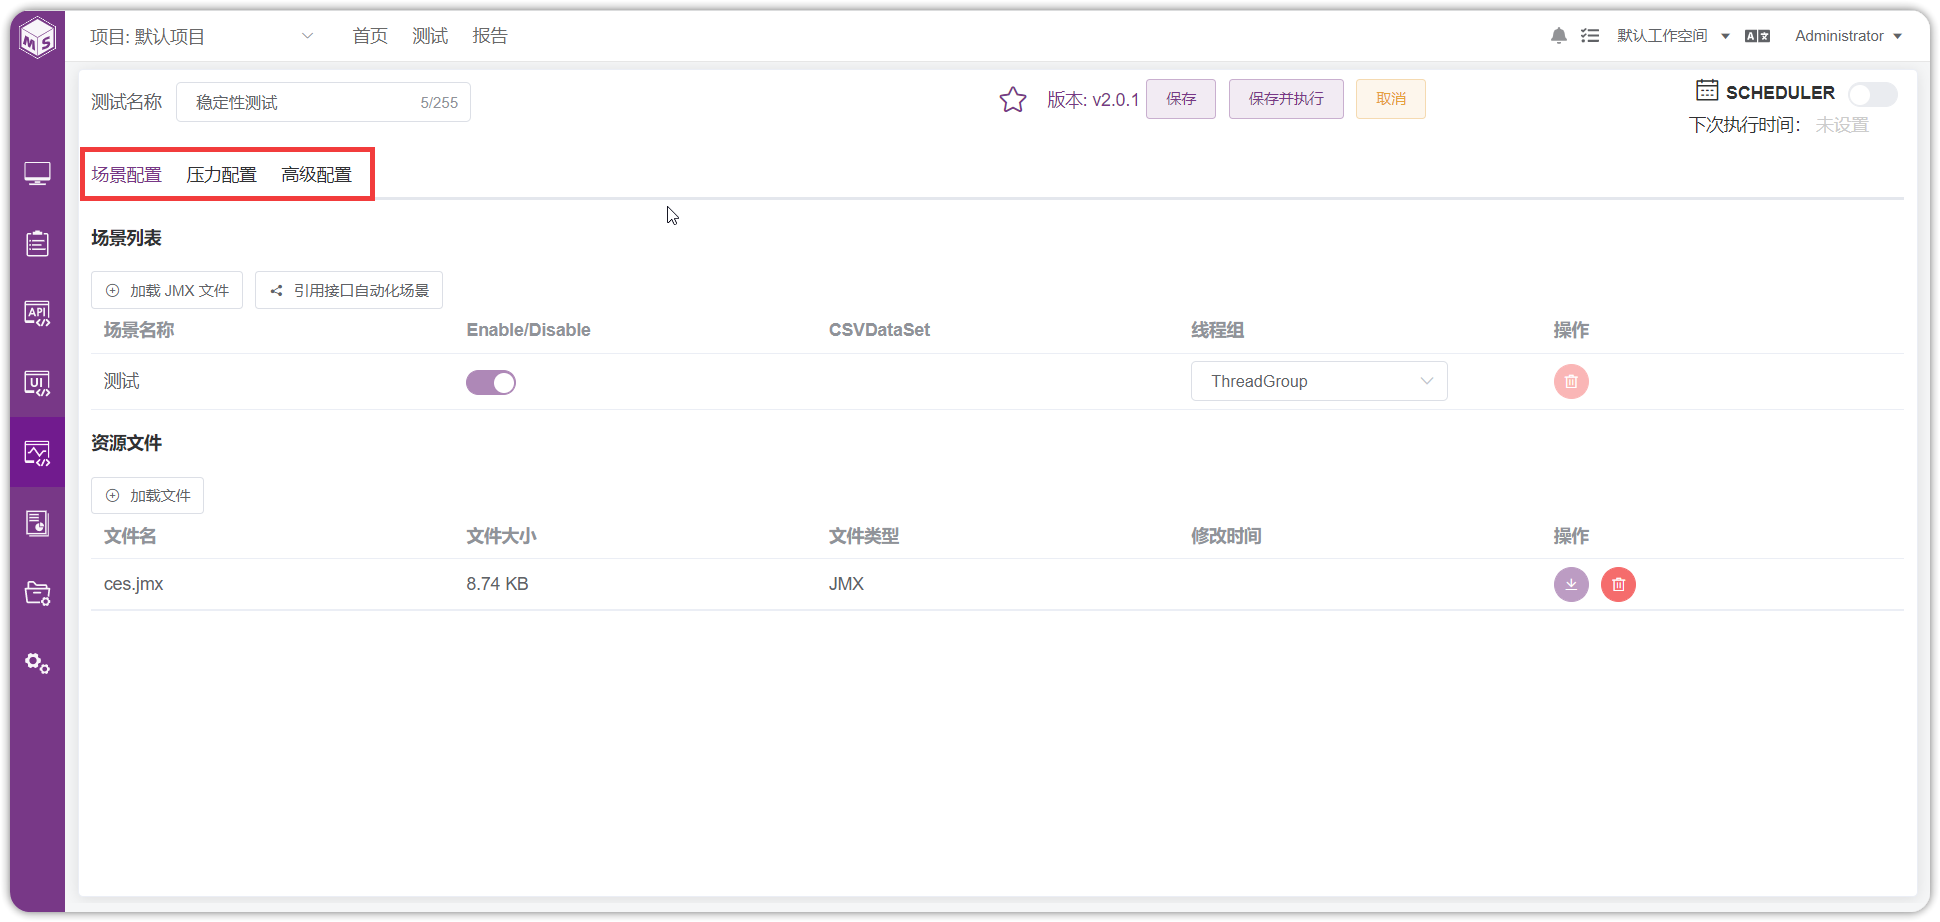The width and height of the screenshot is (1940, 922).
Task: Open the UI test sidebar icon
Action: pos(38,384)
